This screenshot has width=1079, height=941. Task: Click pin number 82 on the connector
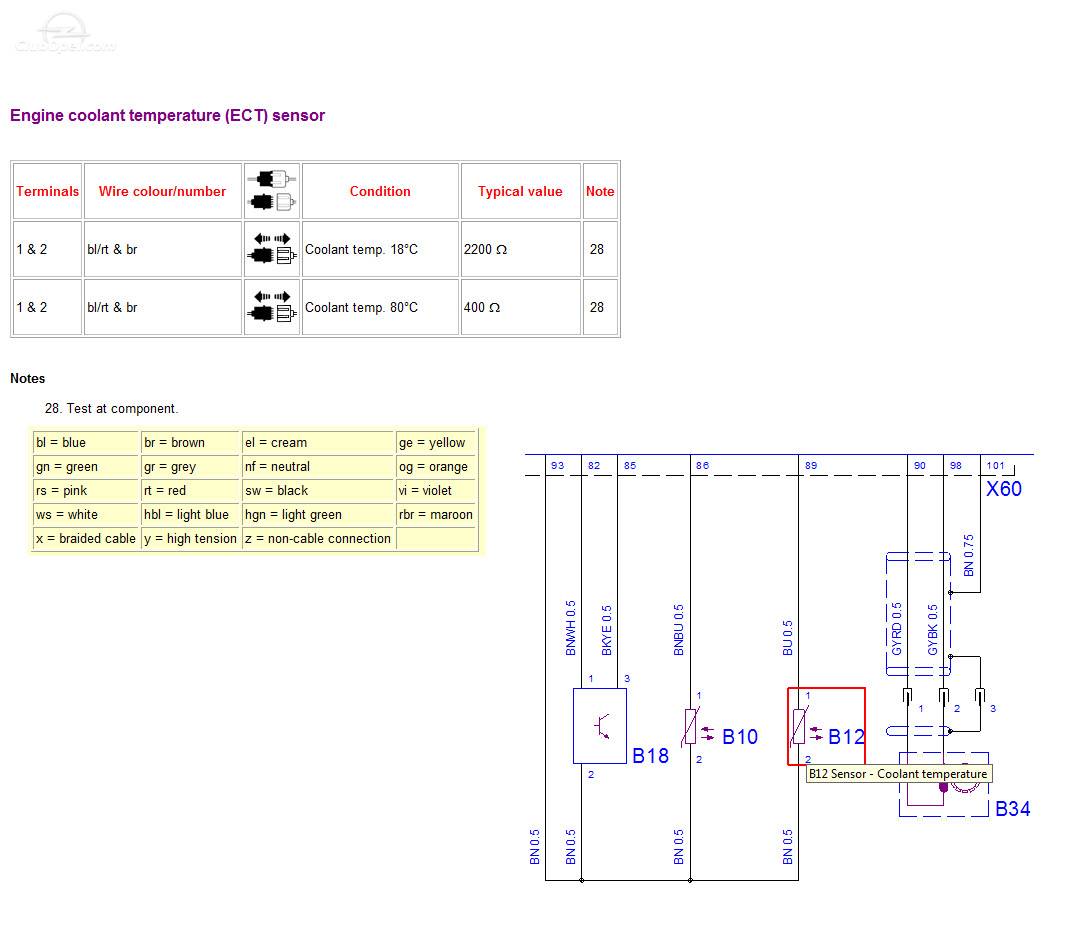point(594,465)
